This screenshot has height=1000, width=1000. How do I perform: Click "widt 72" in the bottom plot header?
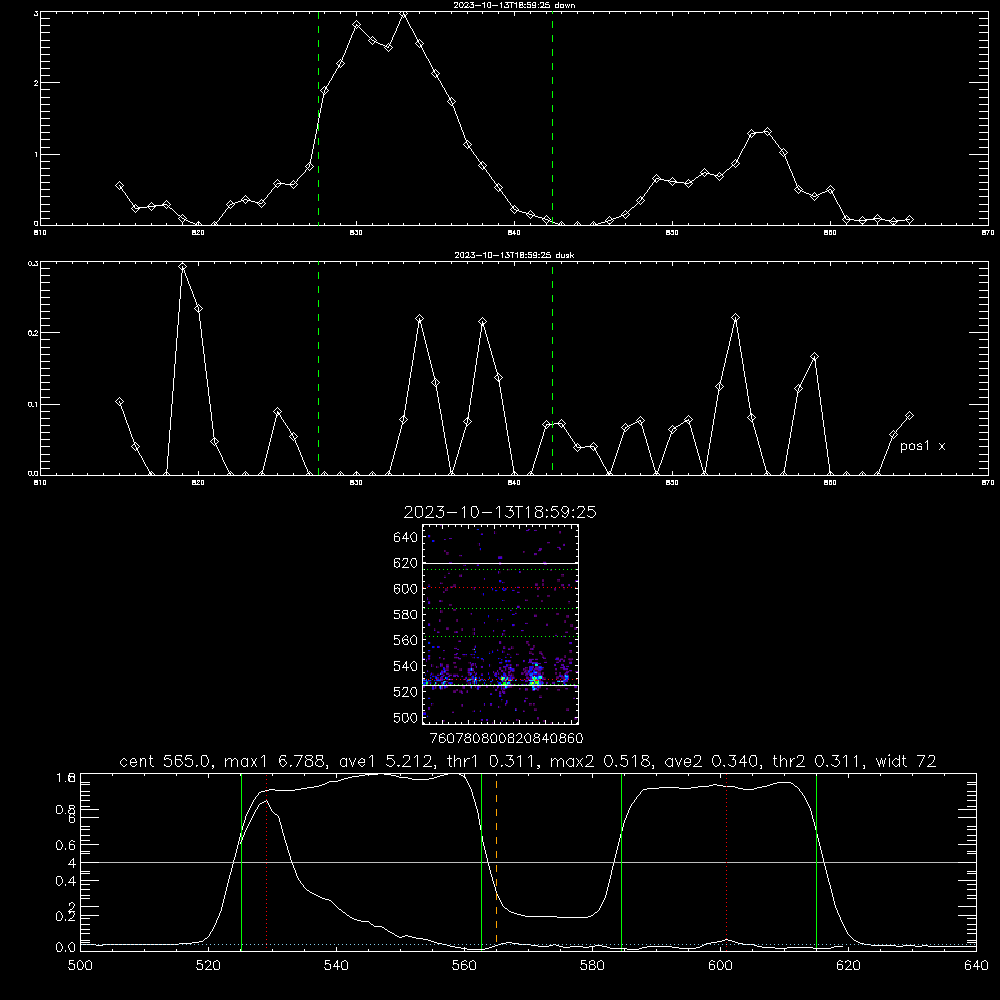906,761
